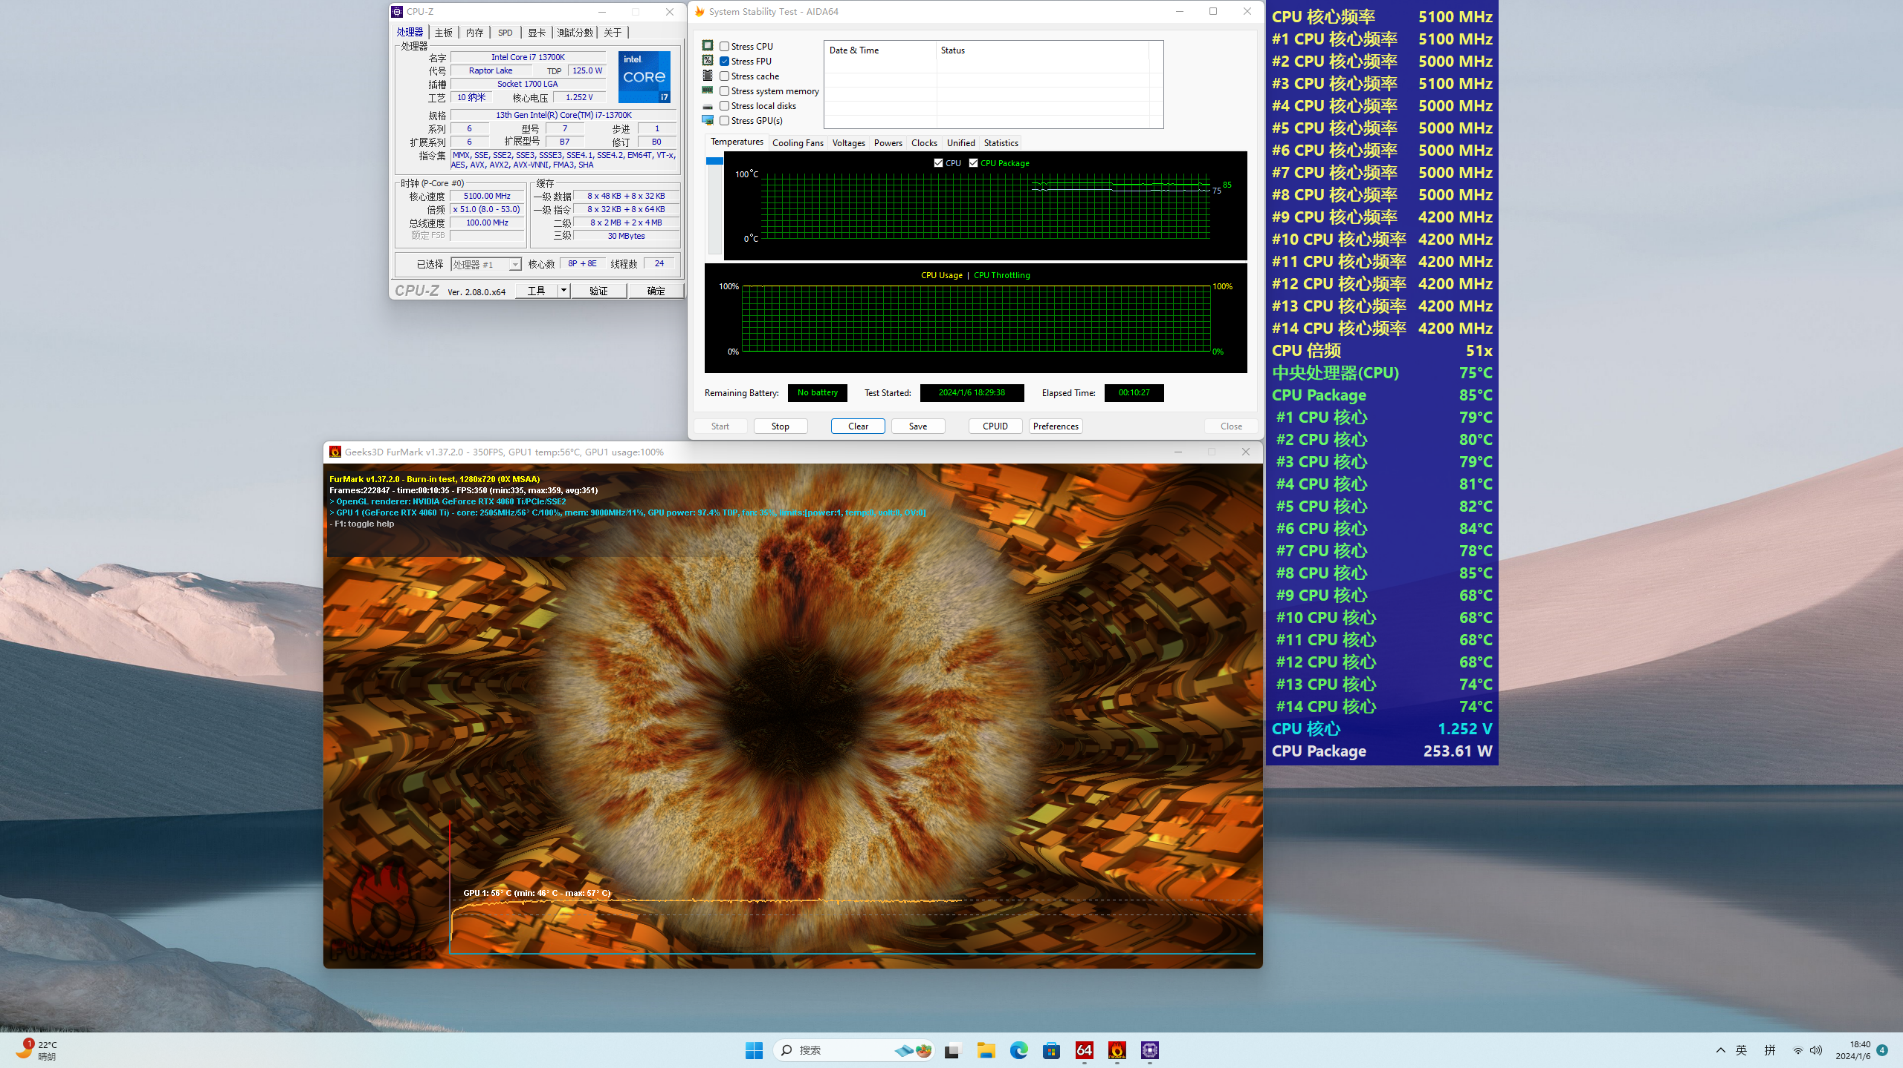Open the 内存 tab in CPU-Z
This screenshot has height=1068, width=1903.
click(475, 32)
